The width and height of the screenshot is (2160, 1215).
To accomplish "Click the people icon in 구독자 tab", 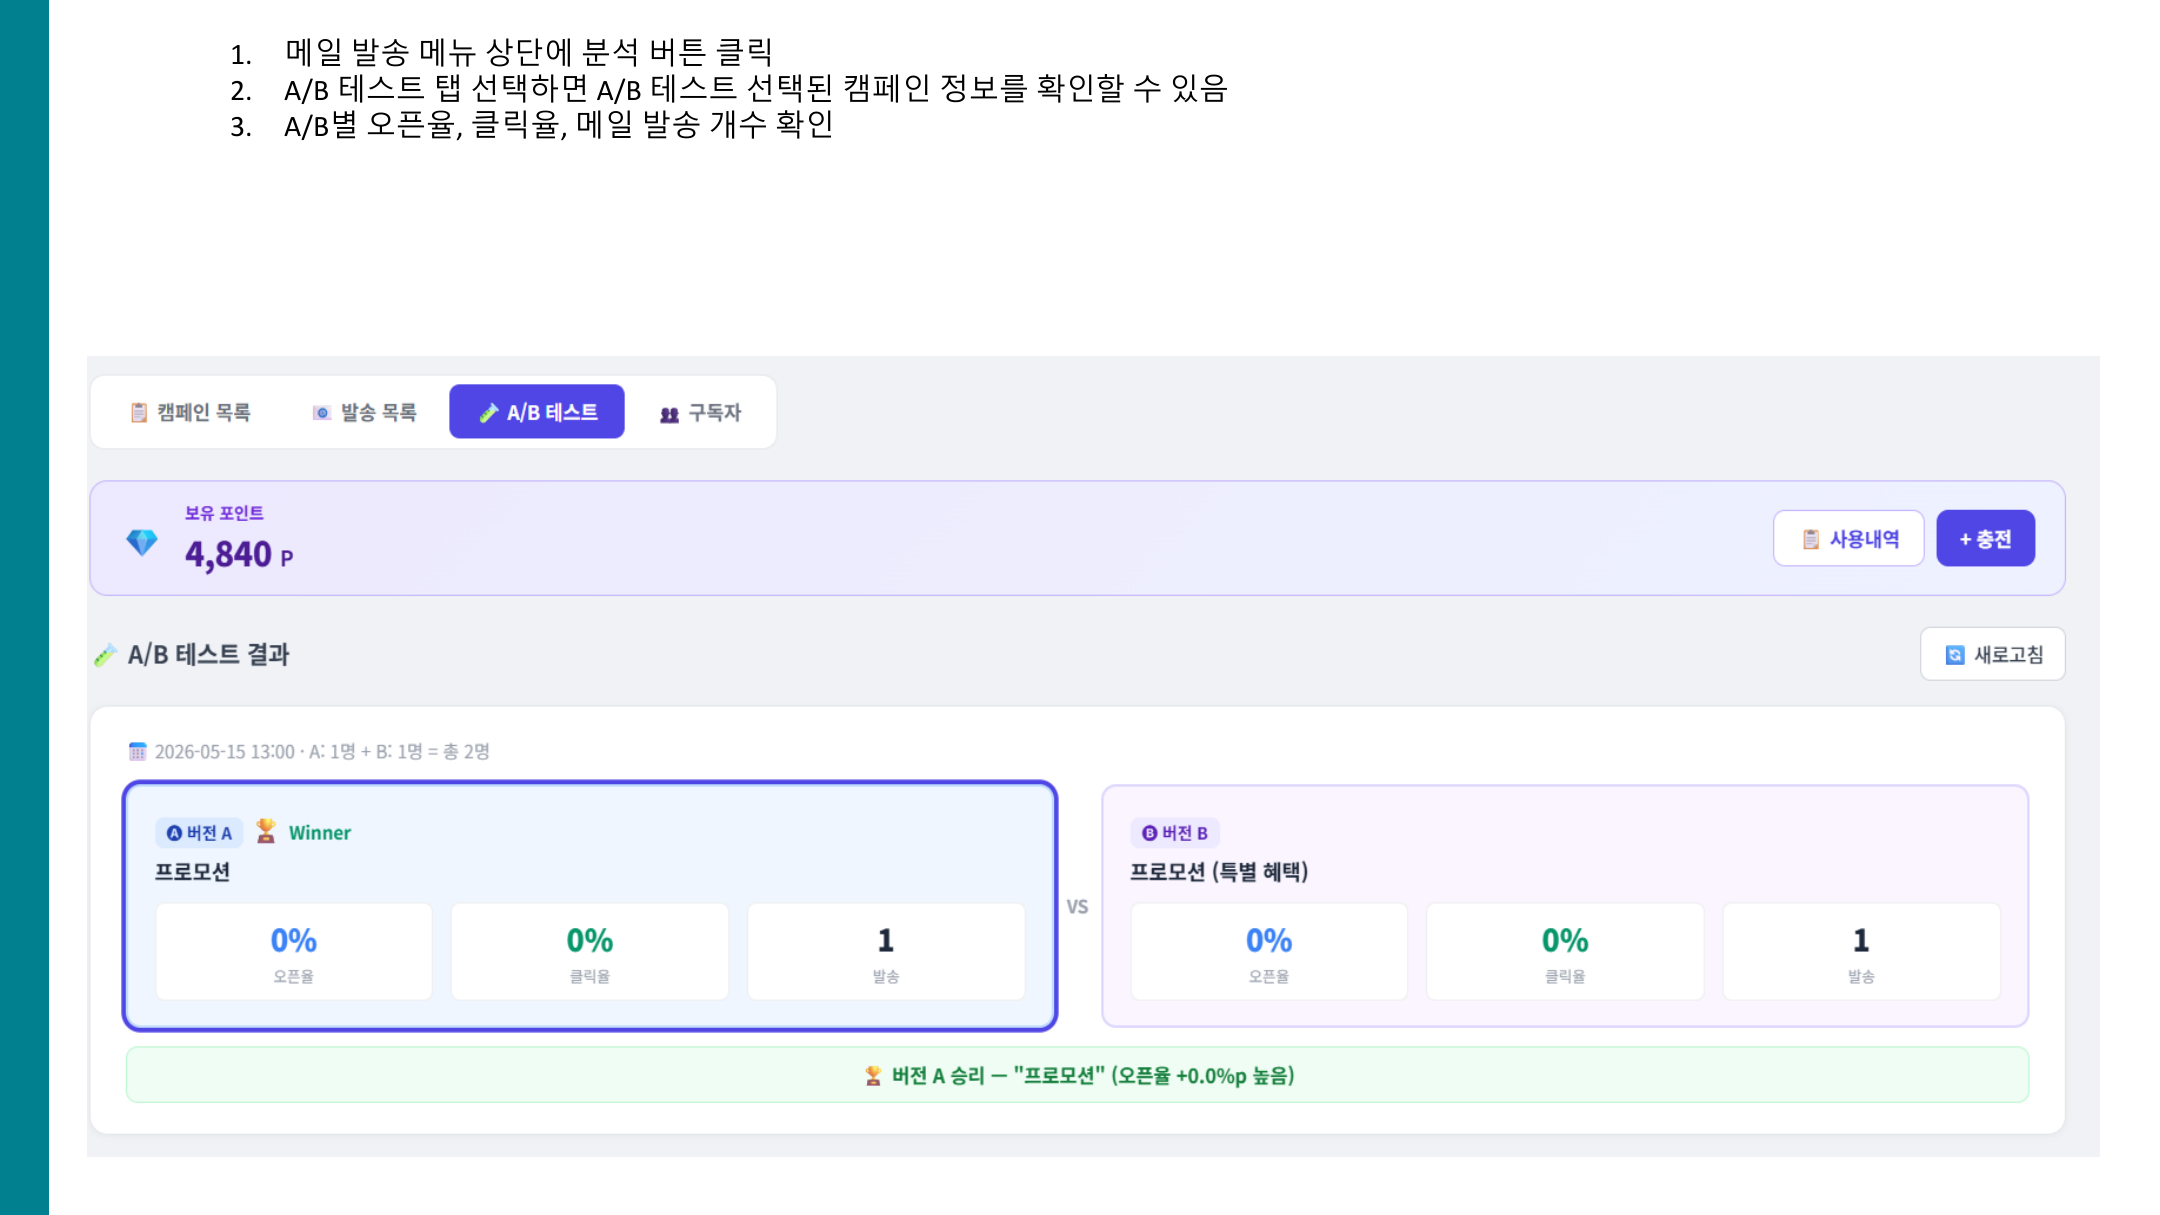I will (669, 414).
